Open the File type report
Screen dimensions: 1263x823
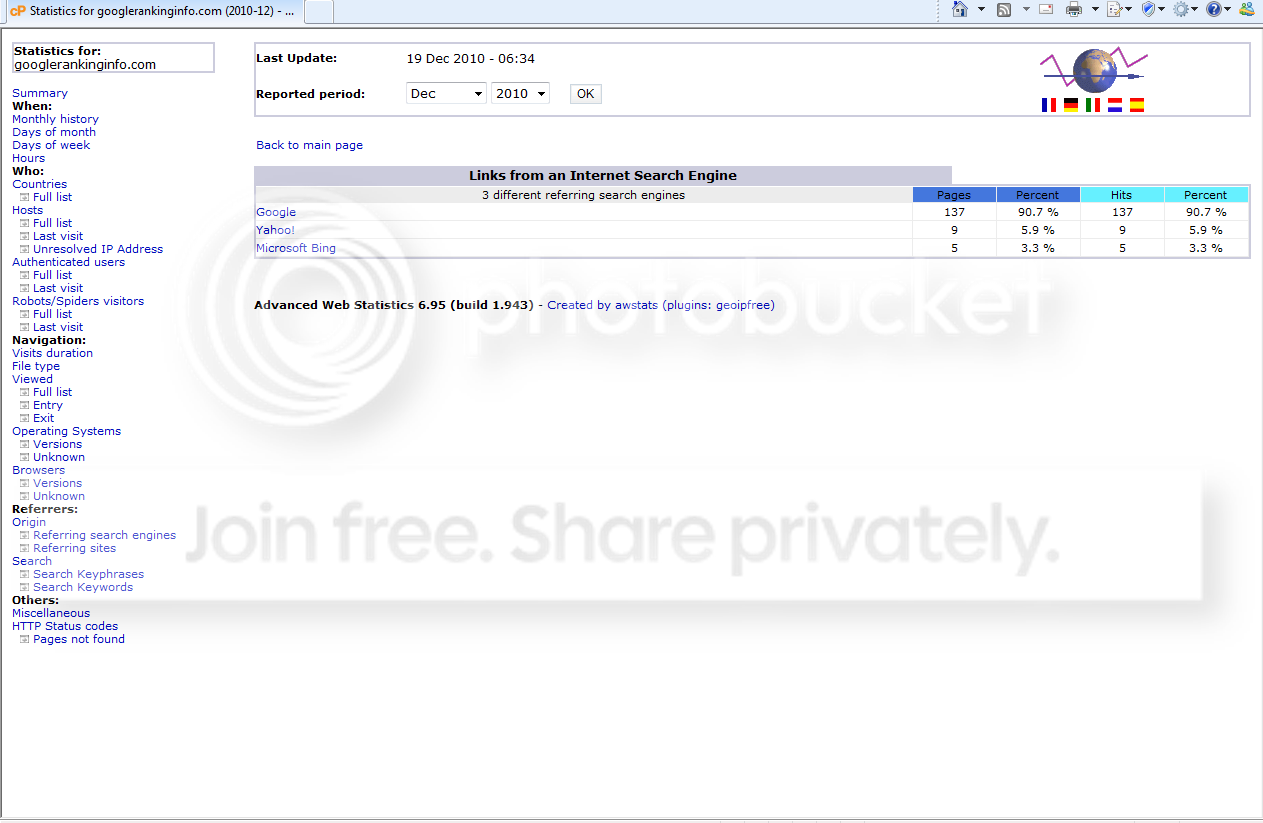click(x=36, y=366)
